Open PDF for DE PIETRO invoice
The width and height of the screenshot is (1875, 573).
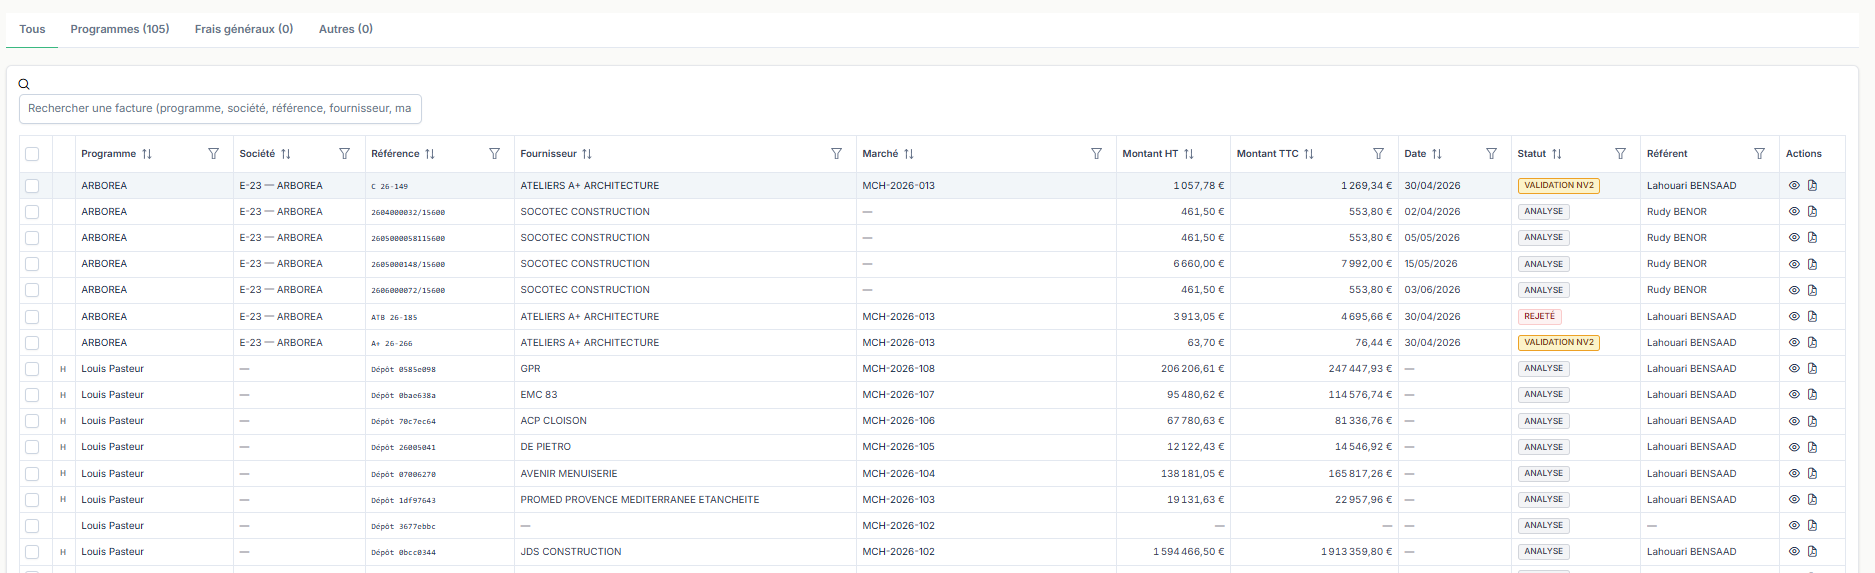[1812, 447]
